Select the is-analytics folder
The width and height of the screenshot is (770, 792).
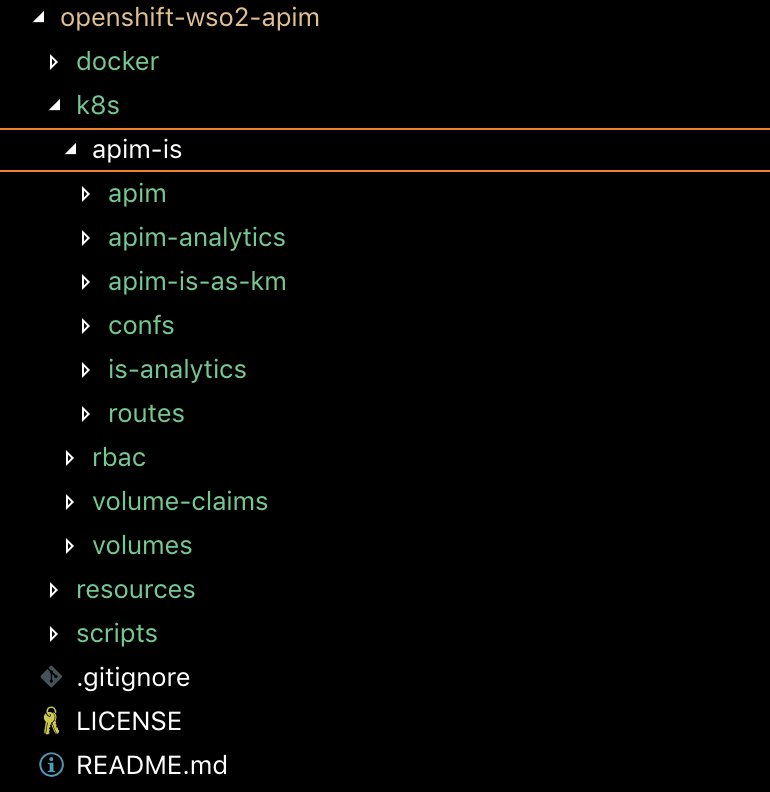click(x=177, y=370)
